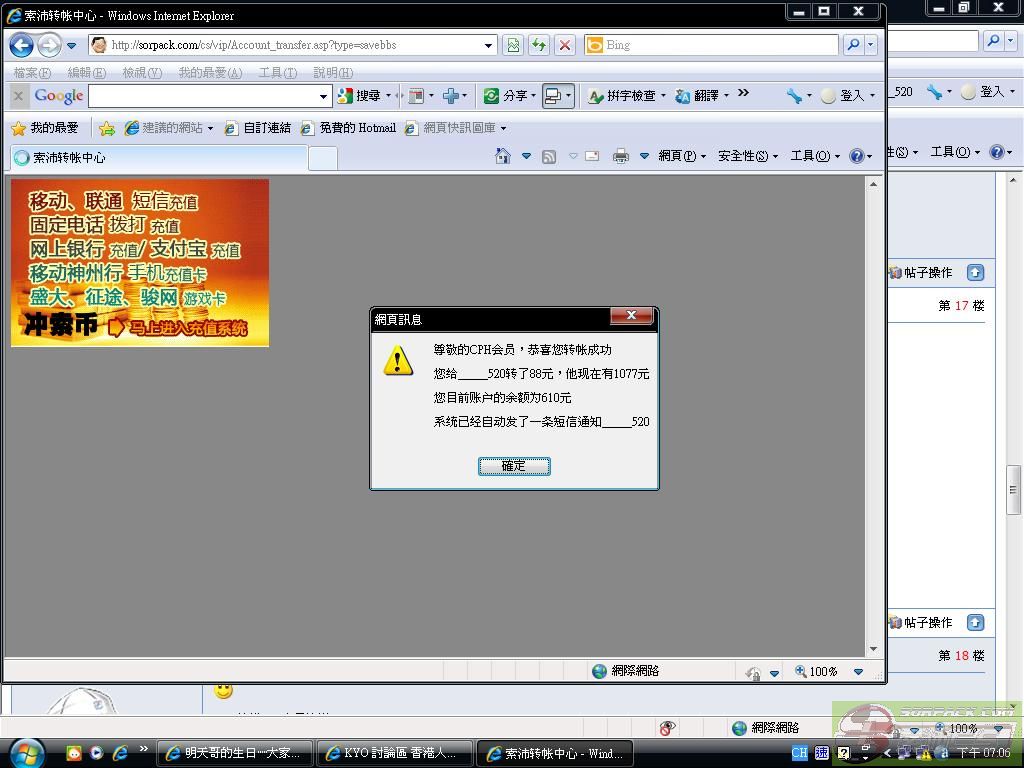Image resolution: width=1024 pixels, height=768 pixels.
Task: Click the browser Back arrow button
Action: [21, 45]
